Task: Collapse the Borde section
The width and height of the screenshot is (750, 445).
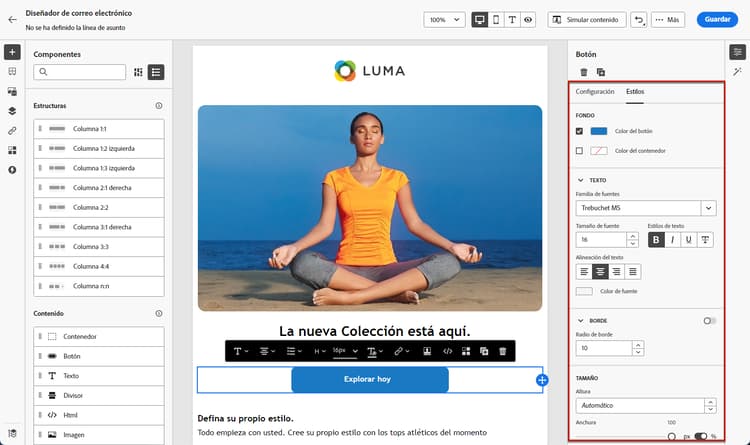Action: click(x=580, y=321)
